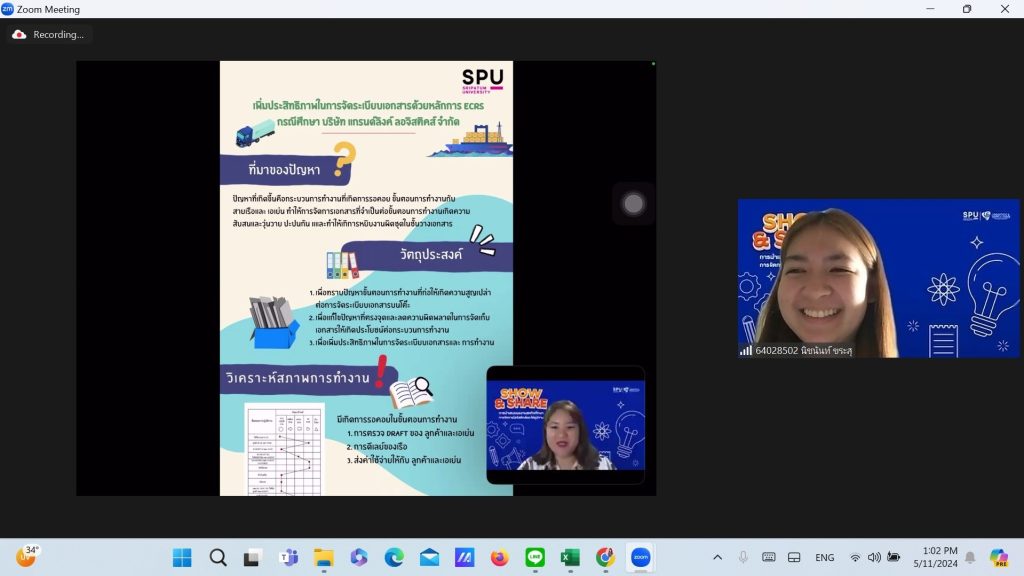Open the volume control in tray
Viewport: 1024px width, 576px height.
point(874,558)
